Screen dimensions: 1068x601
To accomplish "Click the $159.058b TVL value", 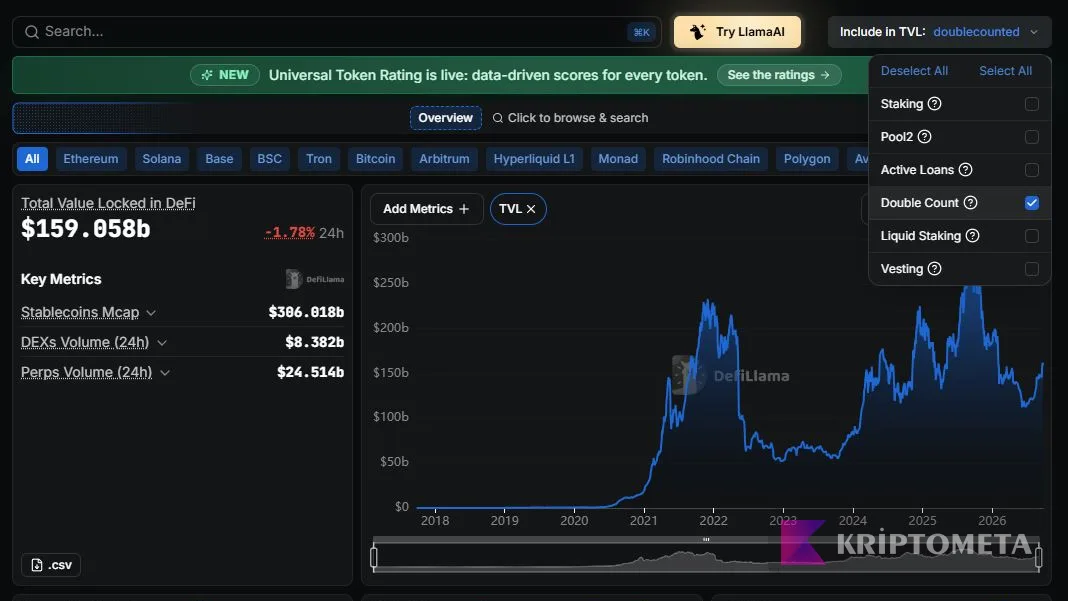I will [86, 229].
